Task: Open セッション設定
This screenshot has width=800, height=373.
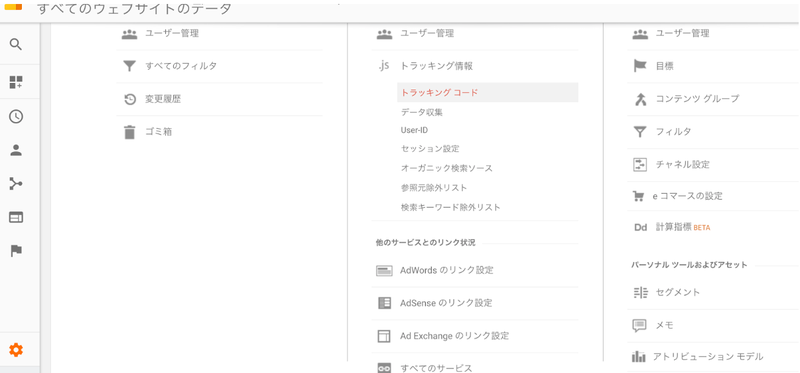Action: point(430,148)
